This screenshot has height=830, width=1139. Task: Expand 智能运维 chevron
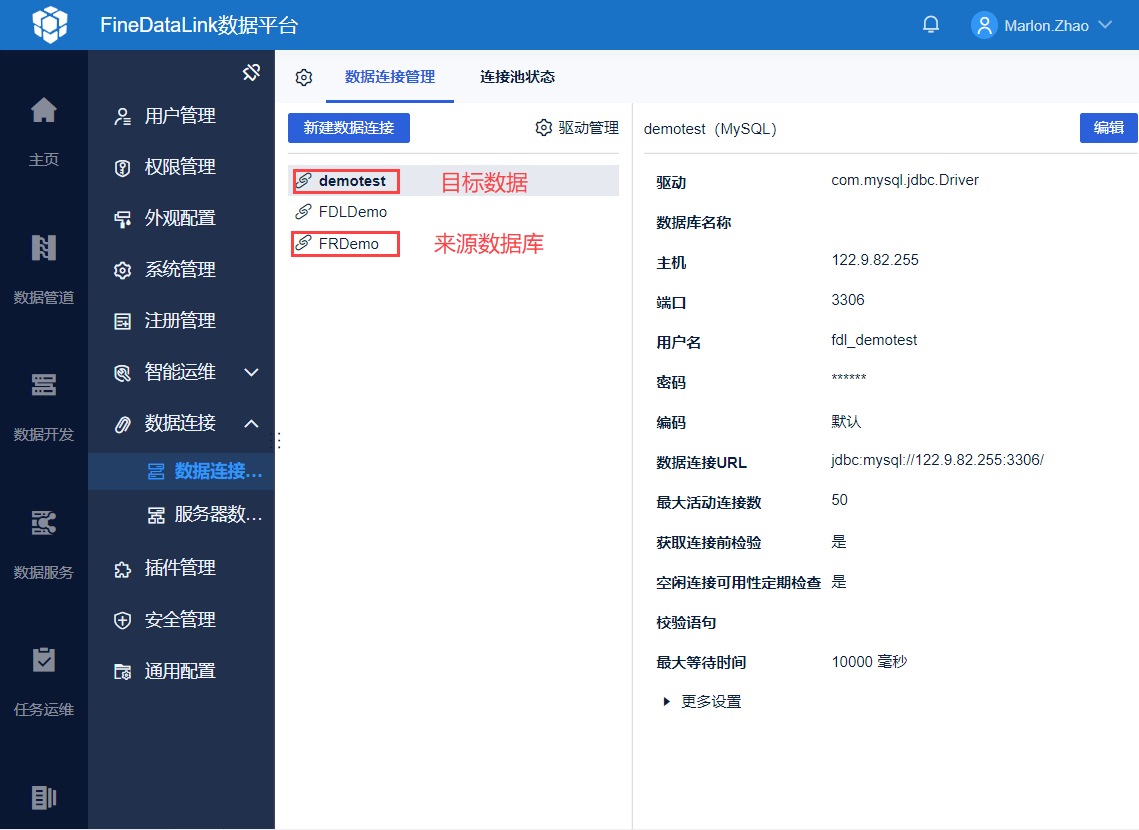point(251,373)
